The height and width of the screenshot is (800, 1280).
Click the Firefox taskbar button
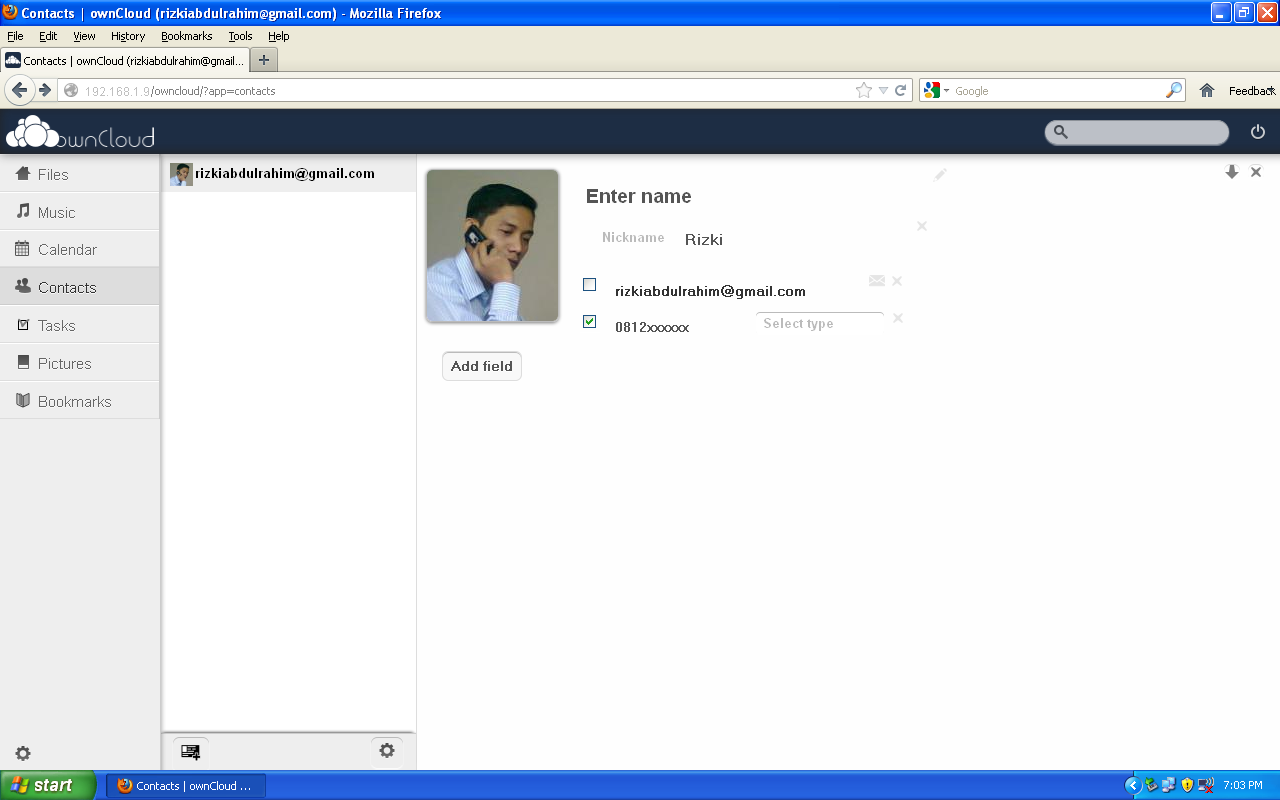point(186,786)
